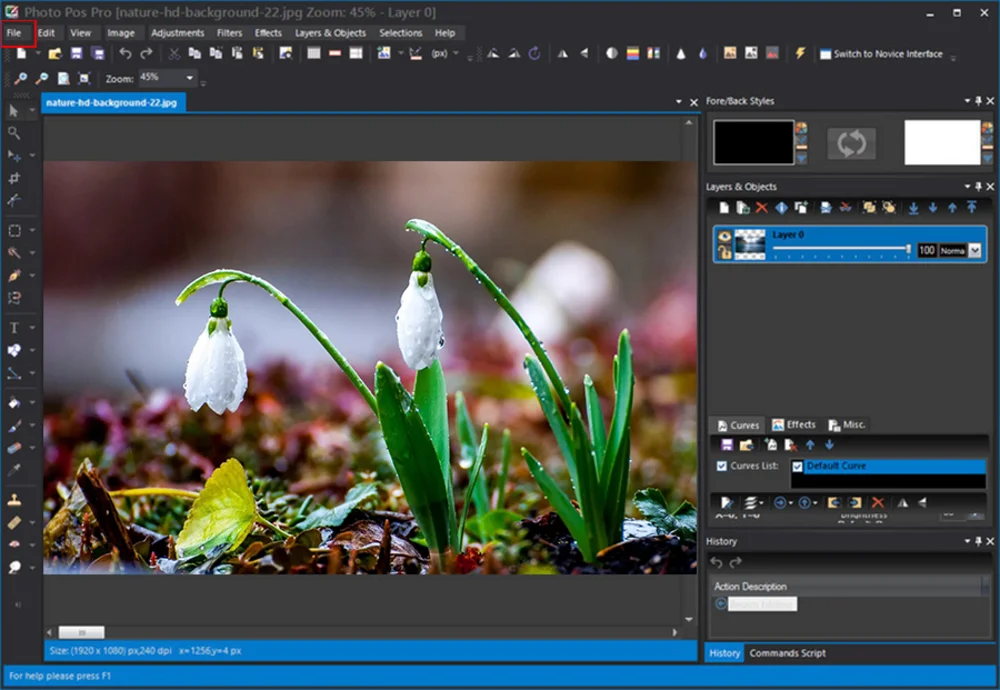
Task: Pin the History panel
Action: pyautogui.click(x=978, y=541)
